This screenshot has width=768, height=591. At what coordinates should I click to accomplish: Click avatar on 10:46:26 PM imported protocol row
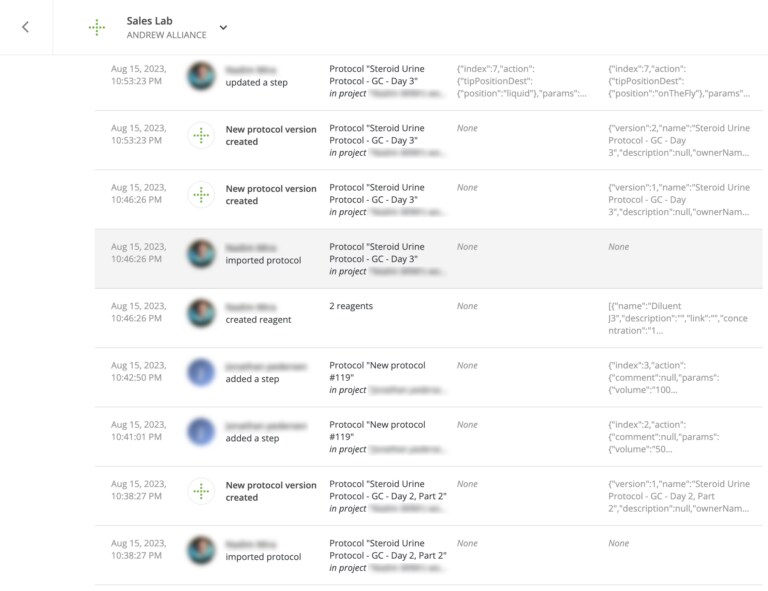(202, 254)
